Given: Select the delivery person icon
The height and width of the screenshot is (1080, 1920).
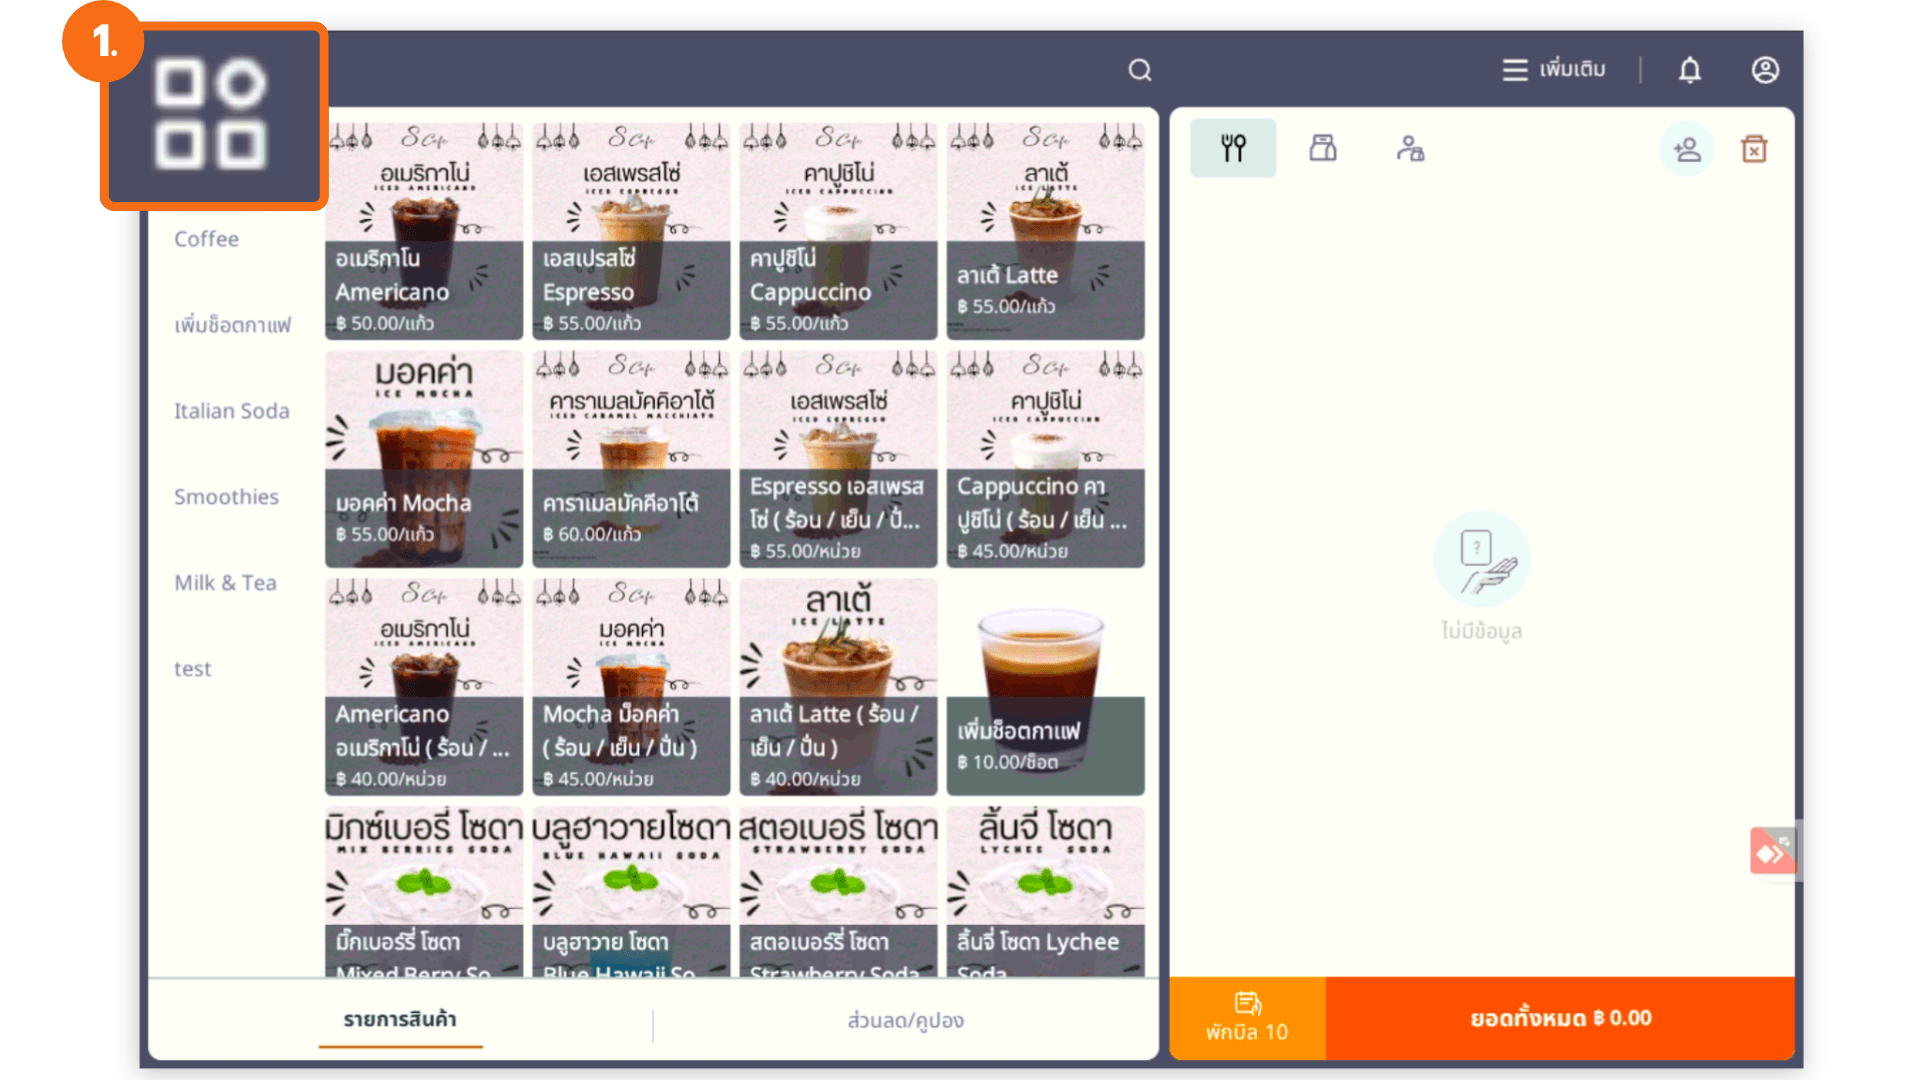Looking at the screenshot, I should (x=1410, y=149).
